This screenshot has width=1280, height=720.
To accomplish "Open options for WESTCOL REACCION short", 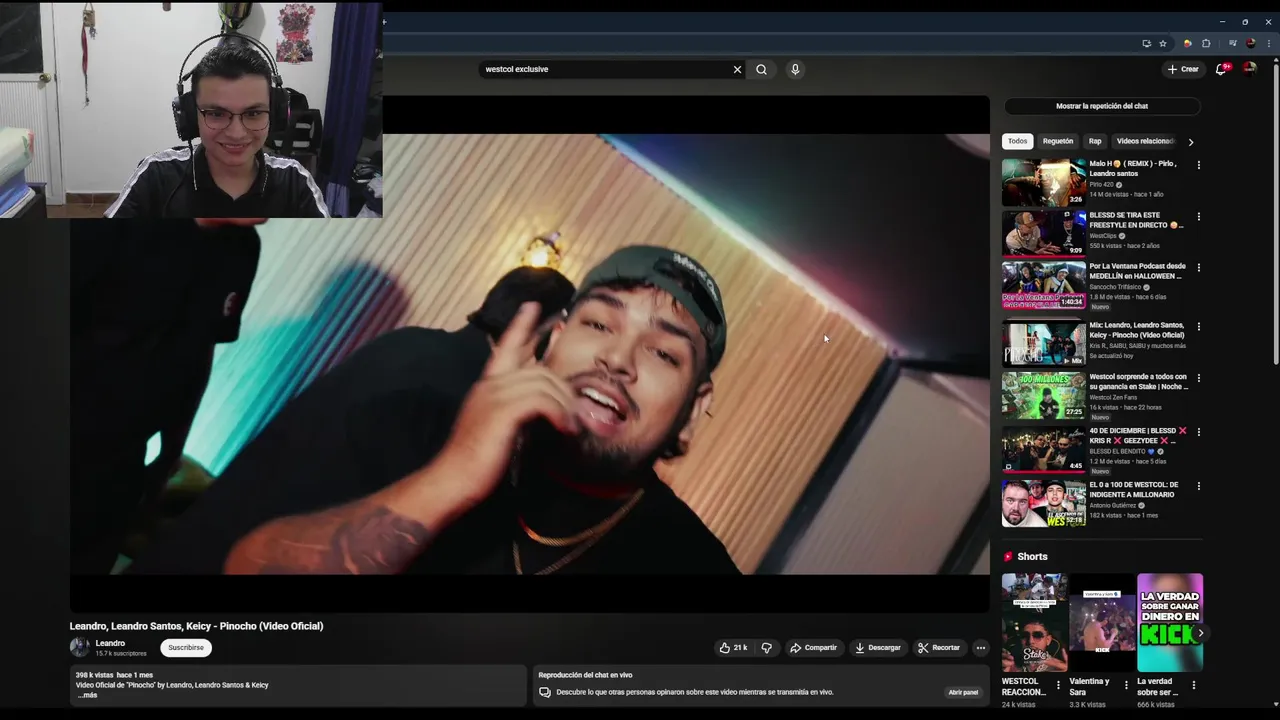I will [x=1058, y=685].
